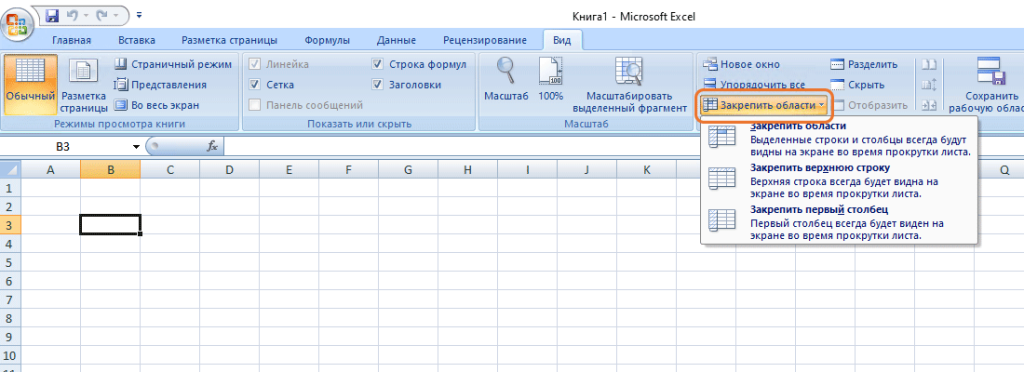This screenshot has height=372, width=1024.
Task: Click the insert function fx icon
Action: [x=212, y=147]
